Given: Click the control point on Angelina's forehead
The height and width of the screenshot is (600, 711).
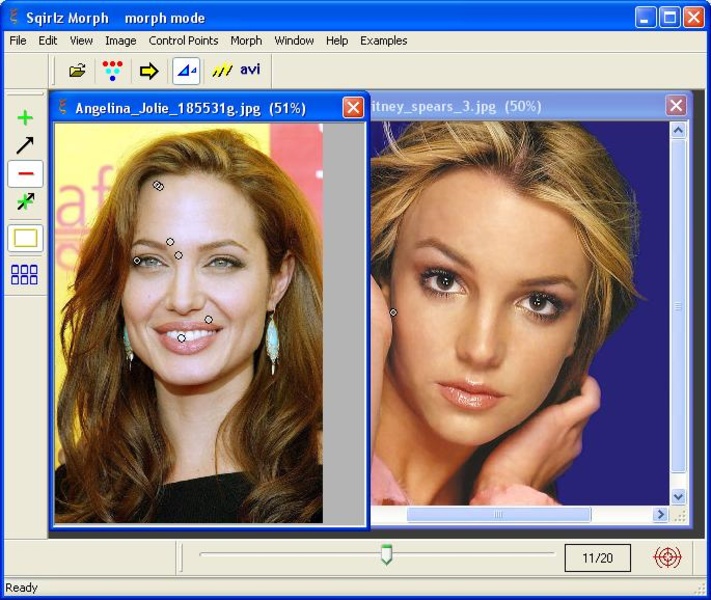Looking at the screenshot, I should click(158, 186).
